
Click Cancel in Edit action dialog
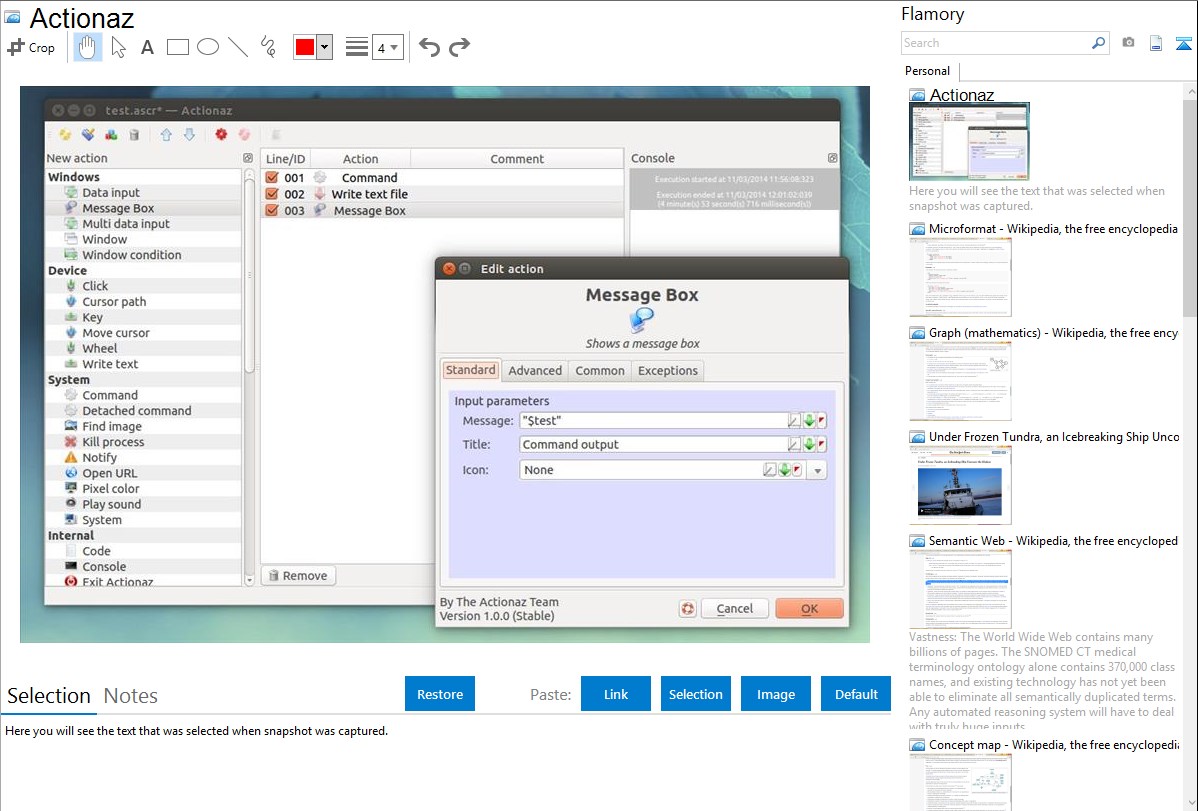point(734,608)
